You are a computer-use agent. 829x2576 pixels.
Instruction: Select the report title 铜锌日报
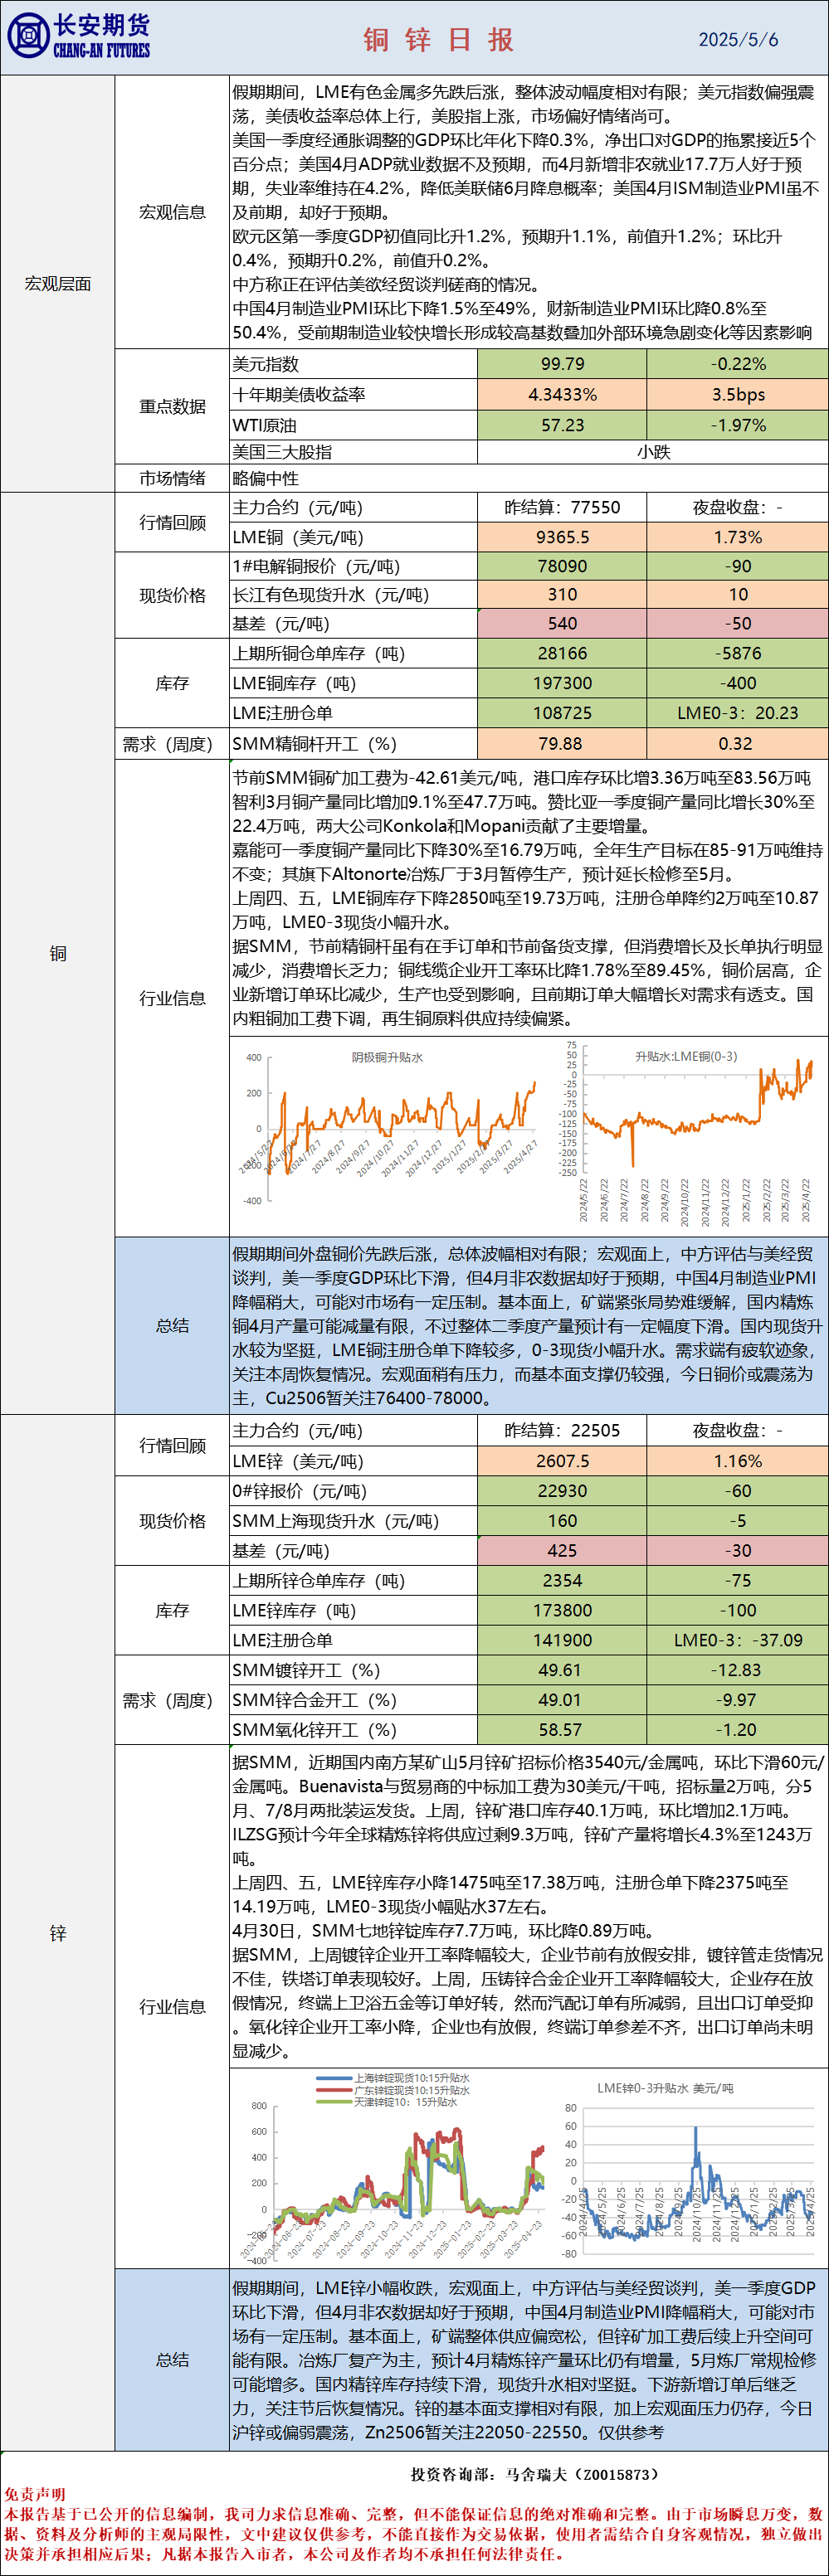pos(439,39)
